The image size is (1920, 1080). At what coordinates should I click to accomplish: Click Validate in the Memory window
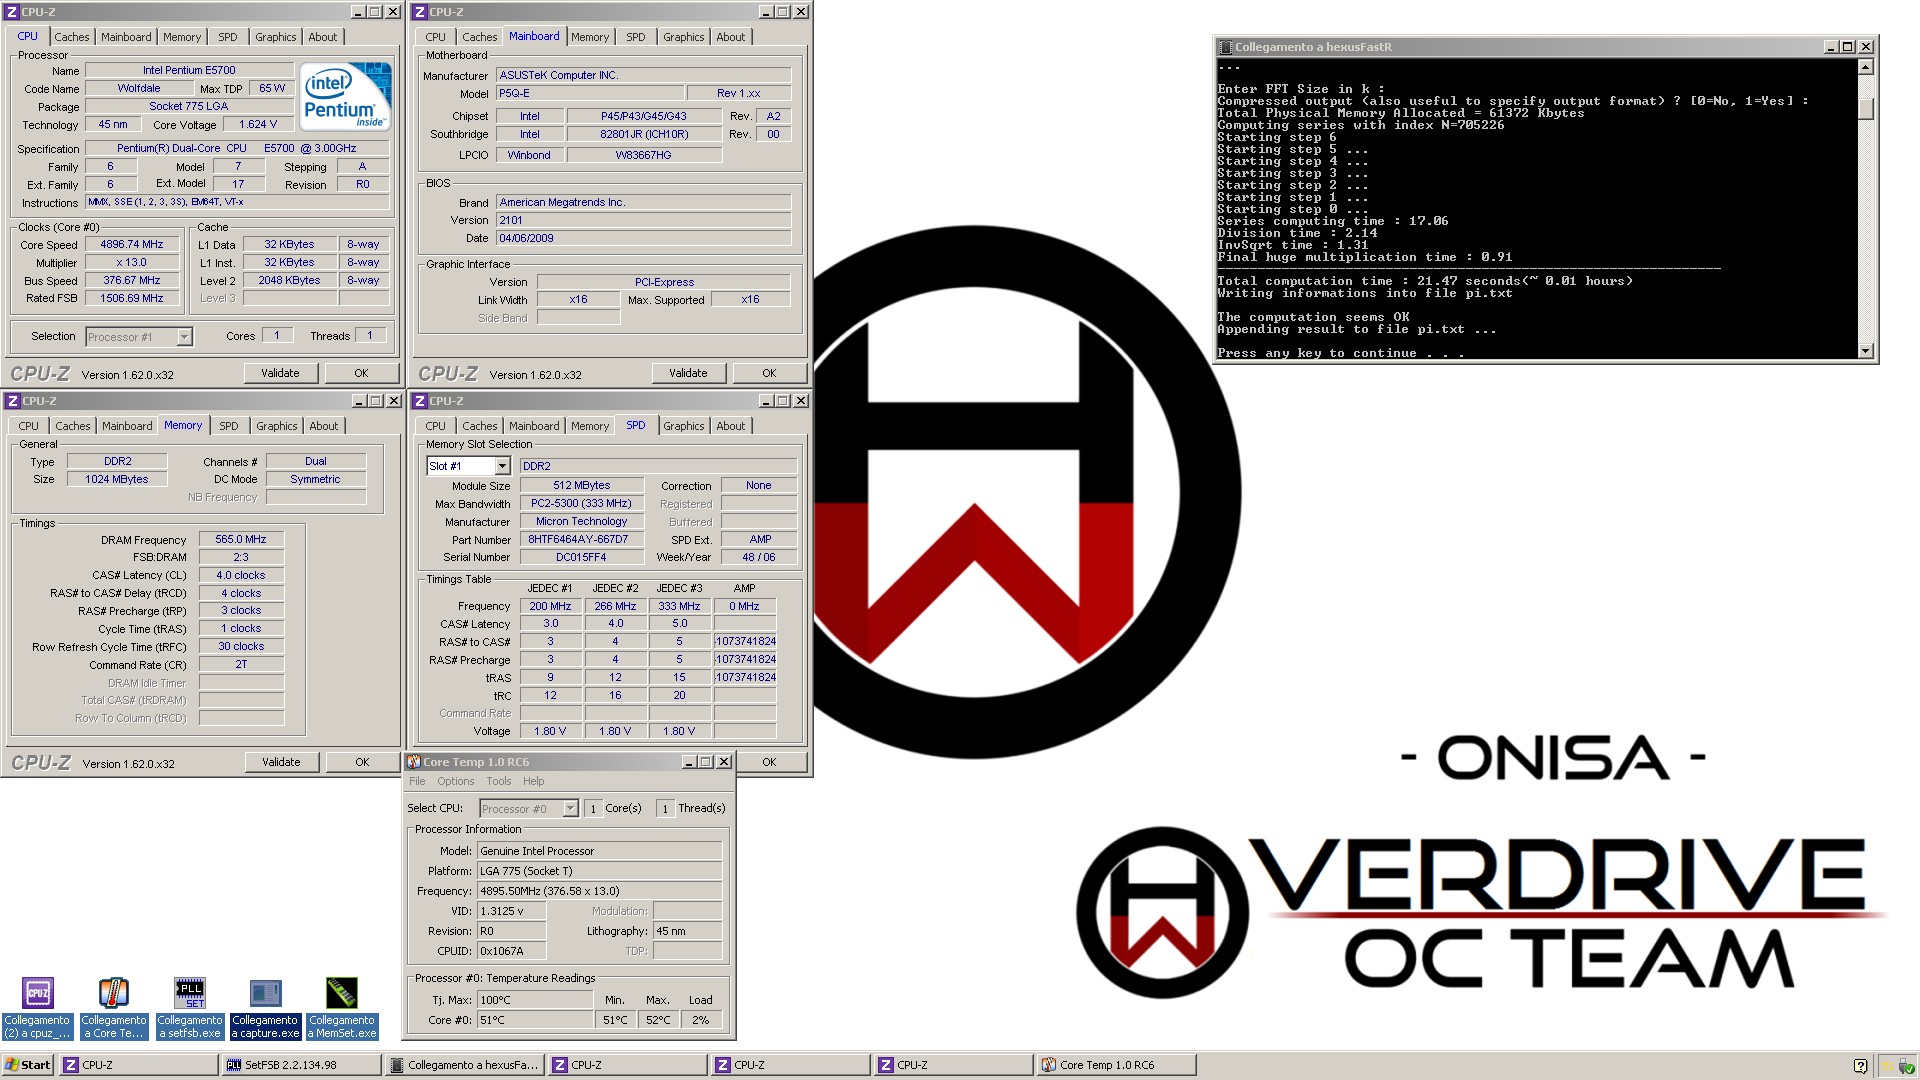tap(281, 762)
